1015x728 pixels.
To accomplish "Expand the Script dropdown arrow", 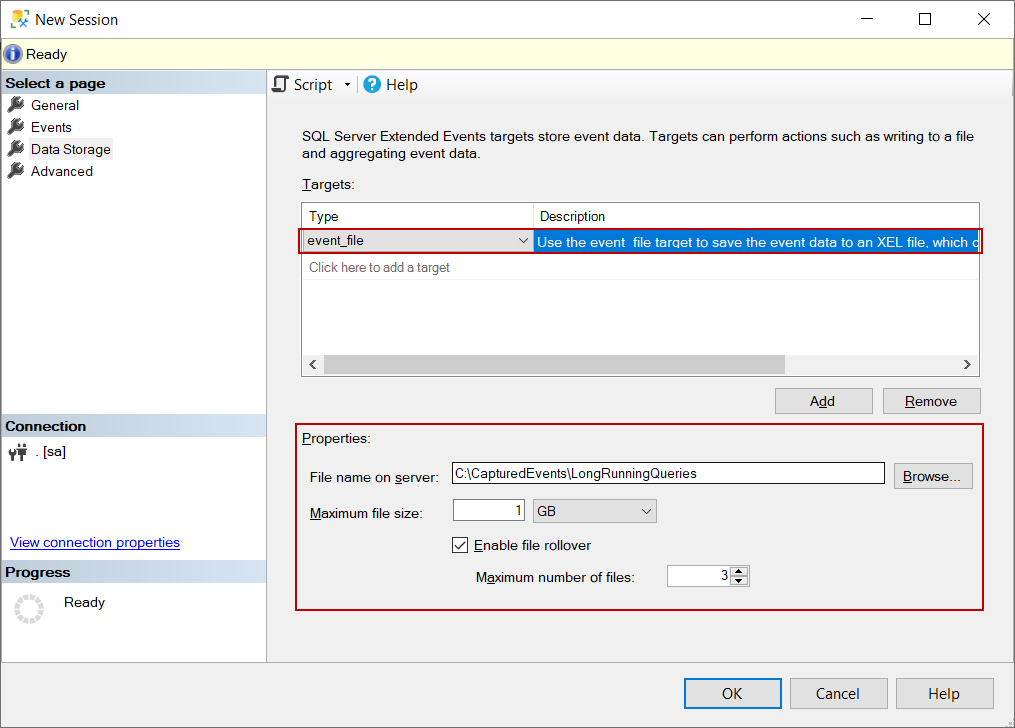I will coord(347,85).
